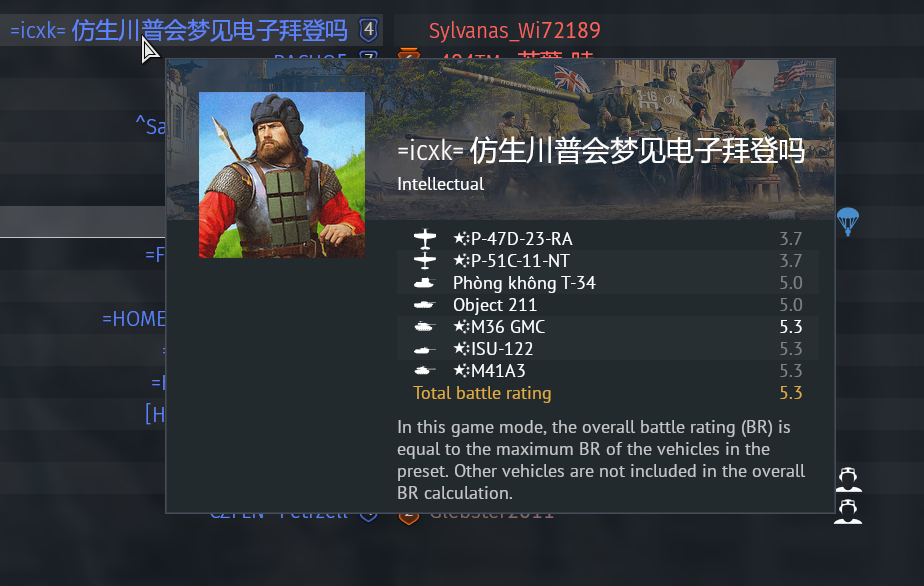The width and height of the screenshot is (924, 586).
Task: Click the light tank icon beside M41A3
Action: coord(425,371)
